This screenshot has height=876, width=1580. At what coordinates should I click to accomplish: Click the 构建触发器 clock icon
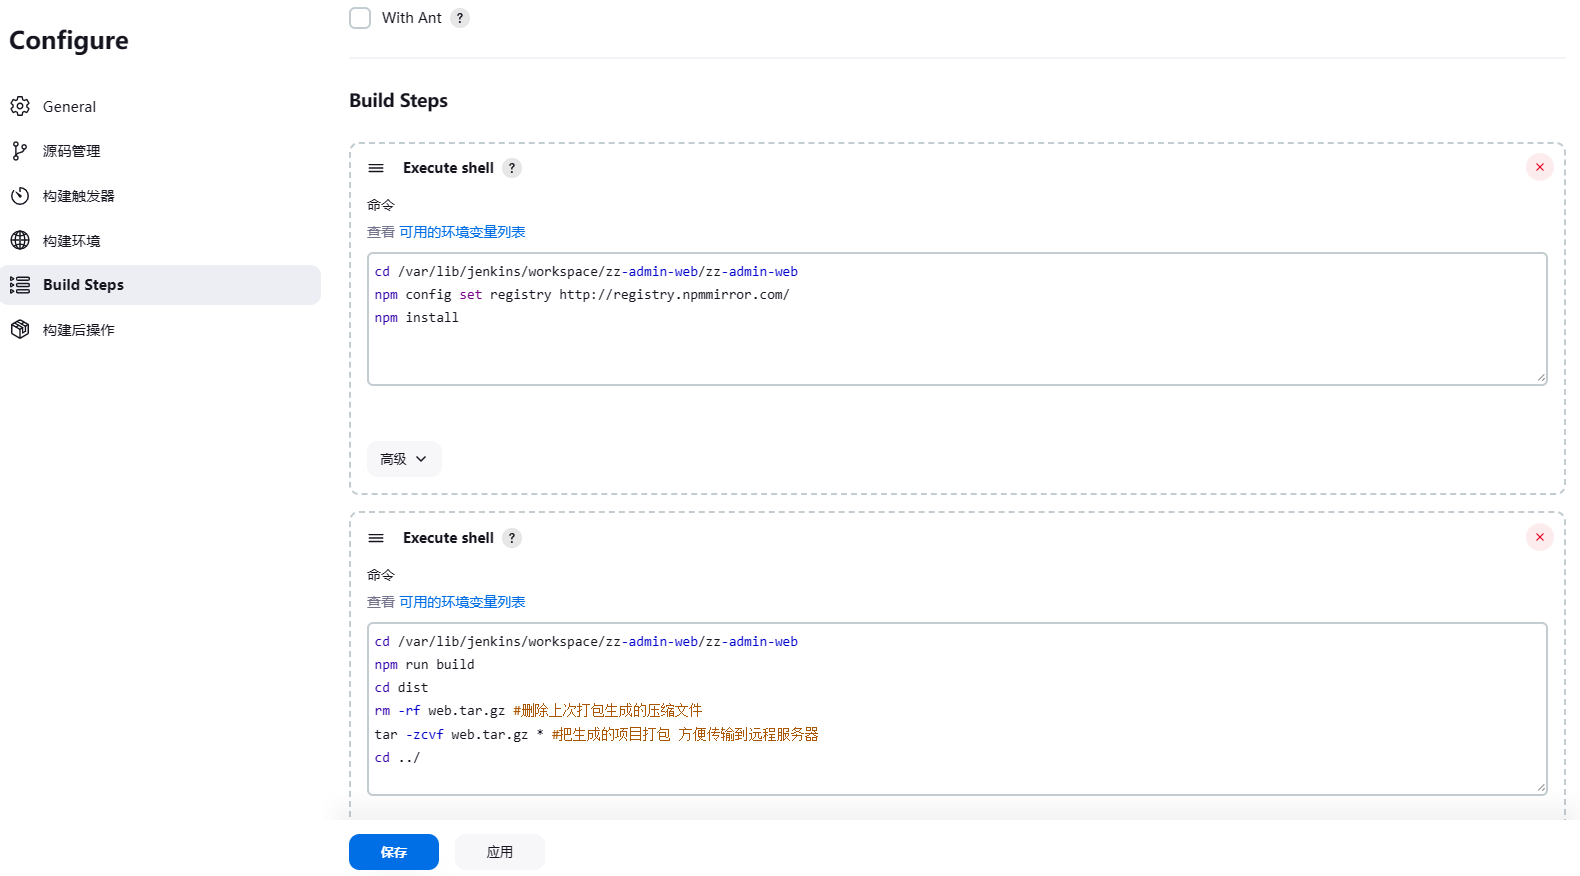coord(20,196)
